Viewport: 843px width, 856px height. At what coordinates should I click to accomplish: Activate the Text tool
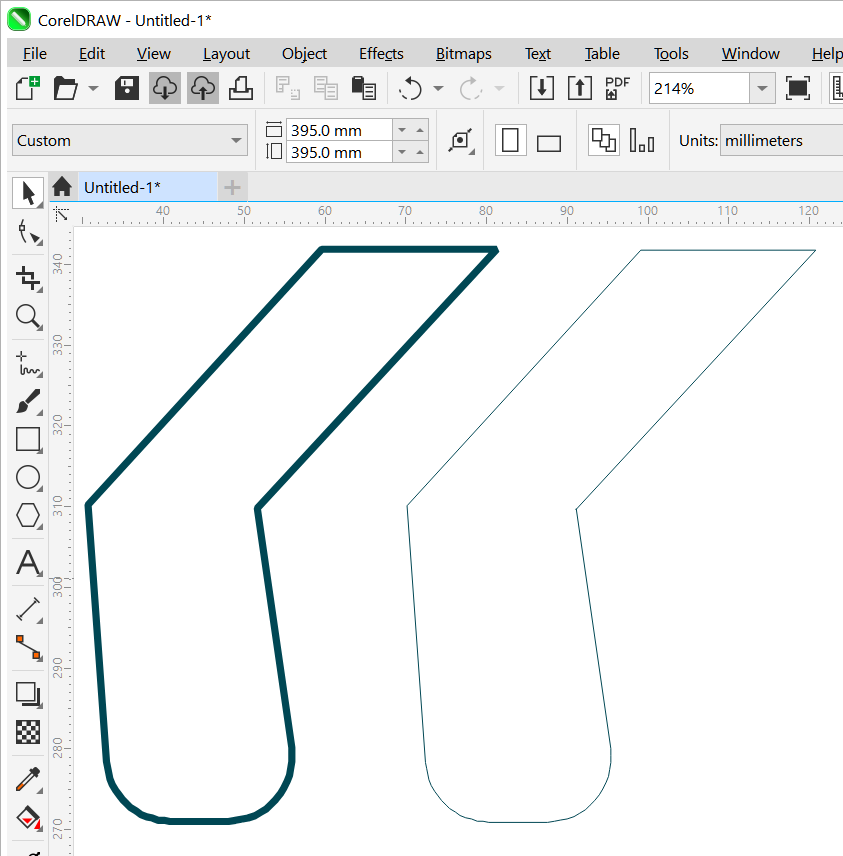(28, 562)
